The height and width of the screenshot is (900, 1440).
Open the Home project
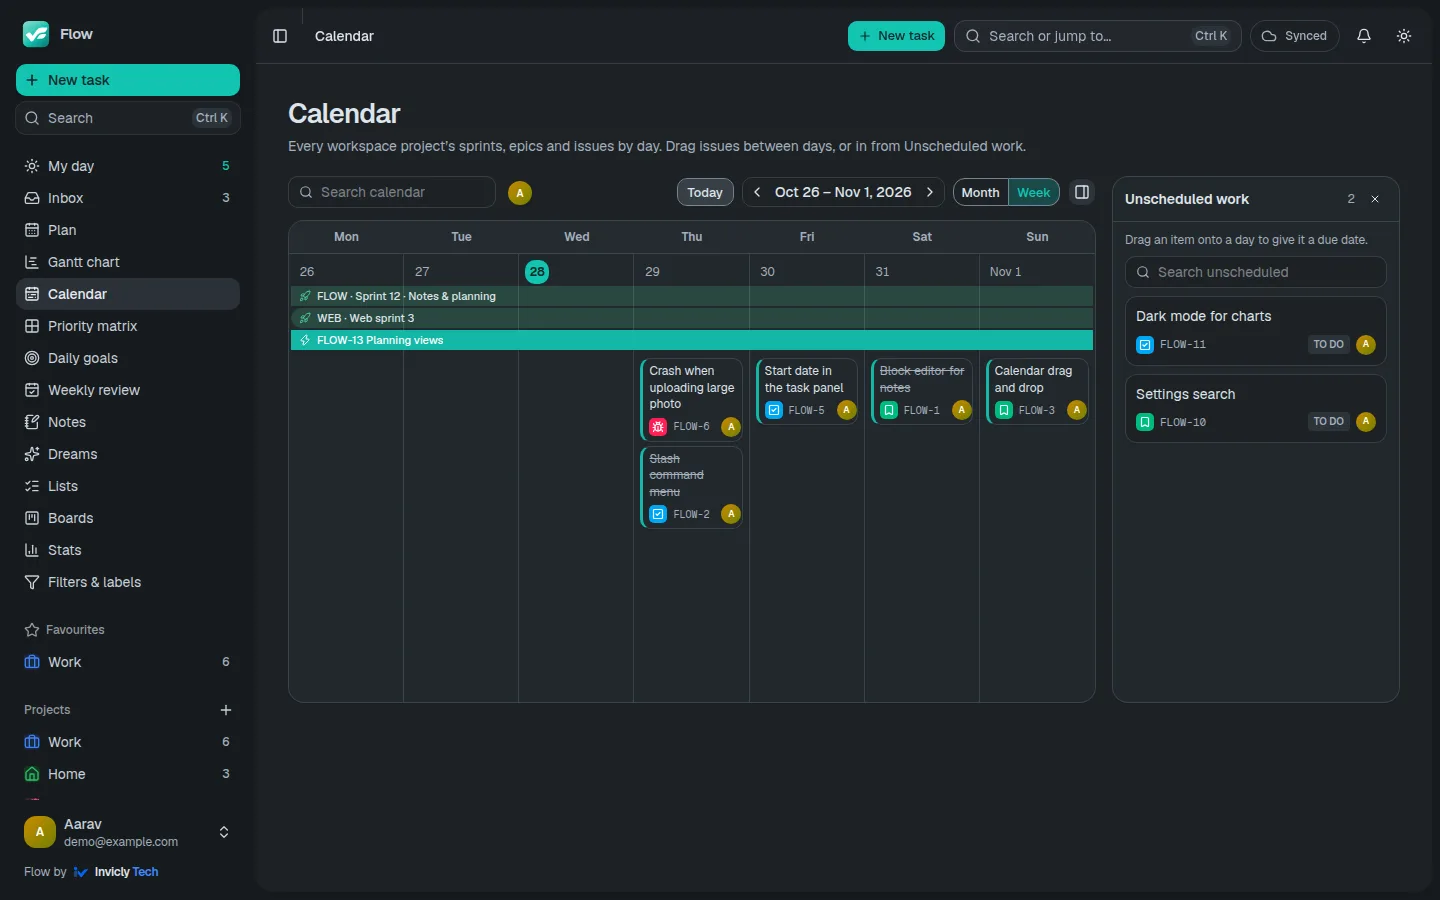tap(128, 774)
